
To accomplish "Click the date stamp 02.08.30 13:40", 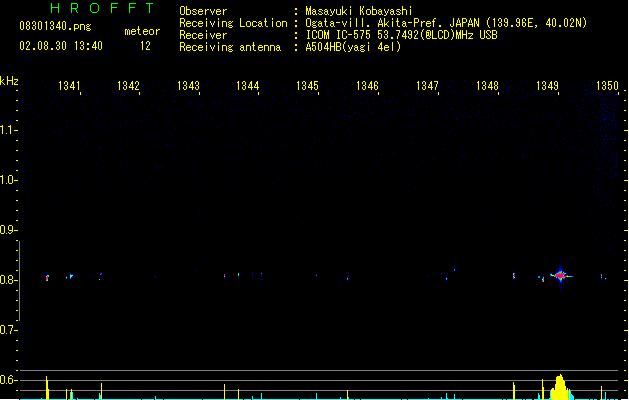I will [x=61, y=46].
